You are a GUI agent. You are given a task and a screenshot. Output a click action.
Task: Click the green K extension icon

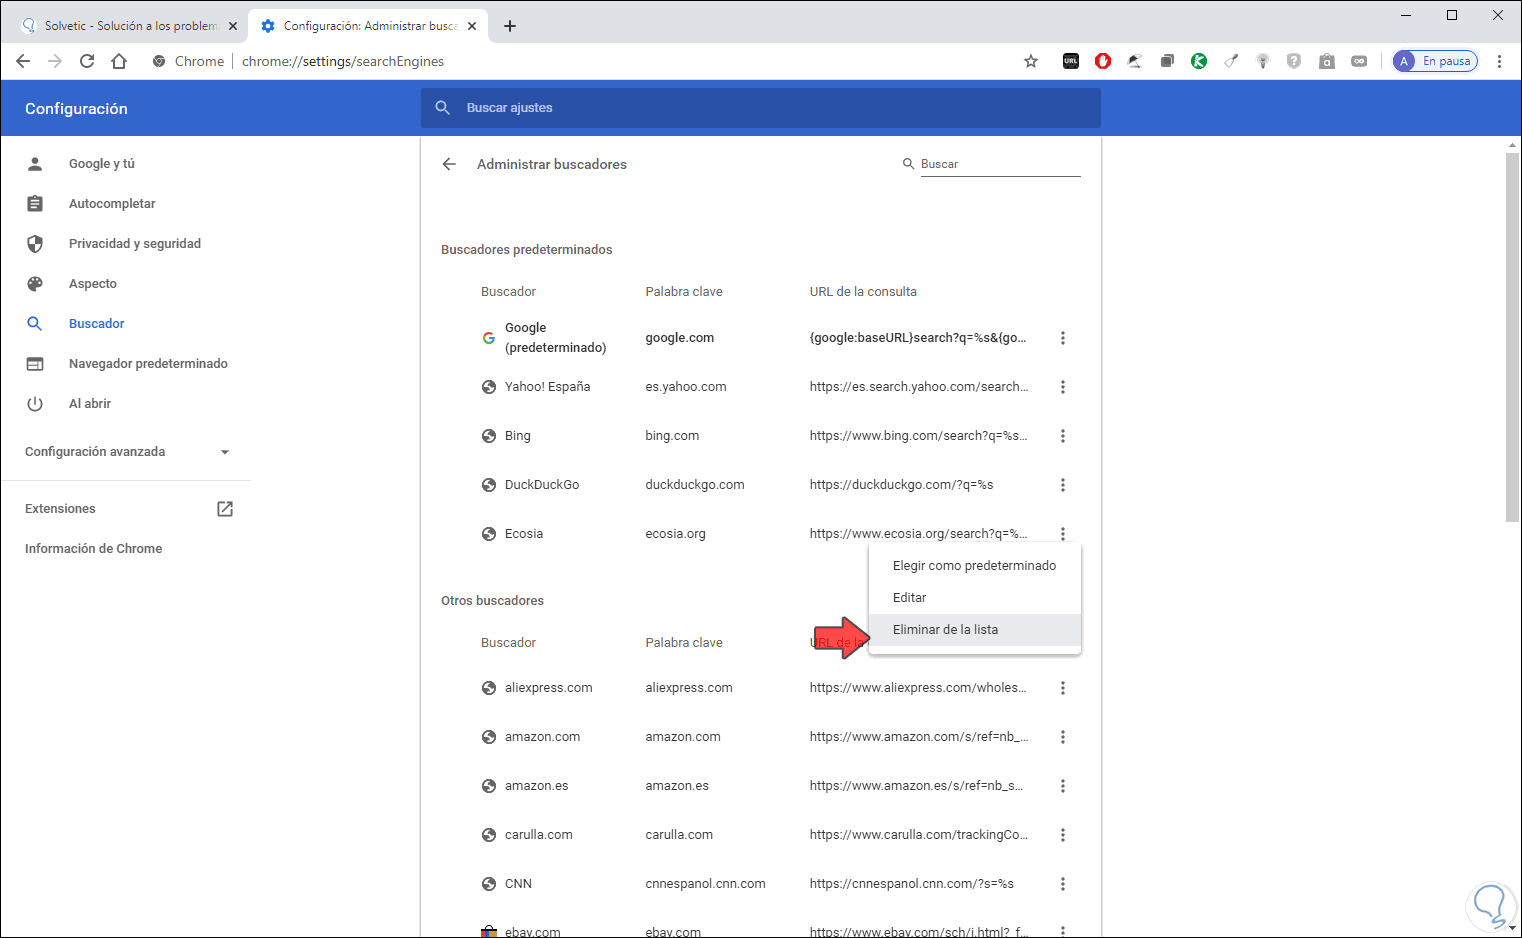pyautogui.click(x=1199, y=61)
